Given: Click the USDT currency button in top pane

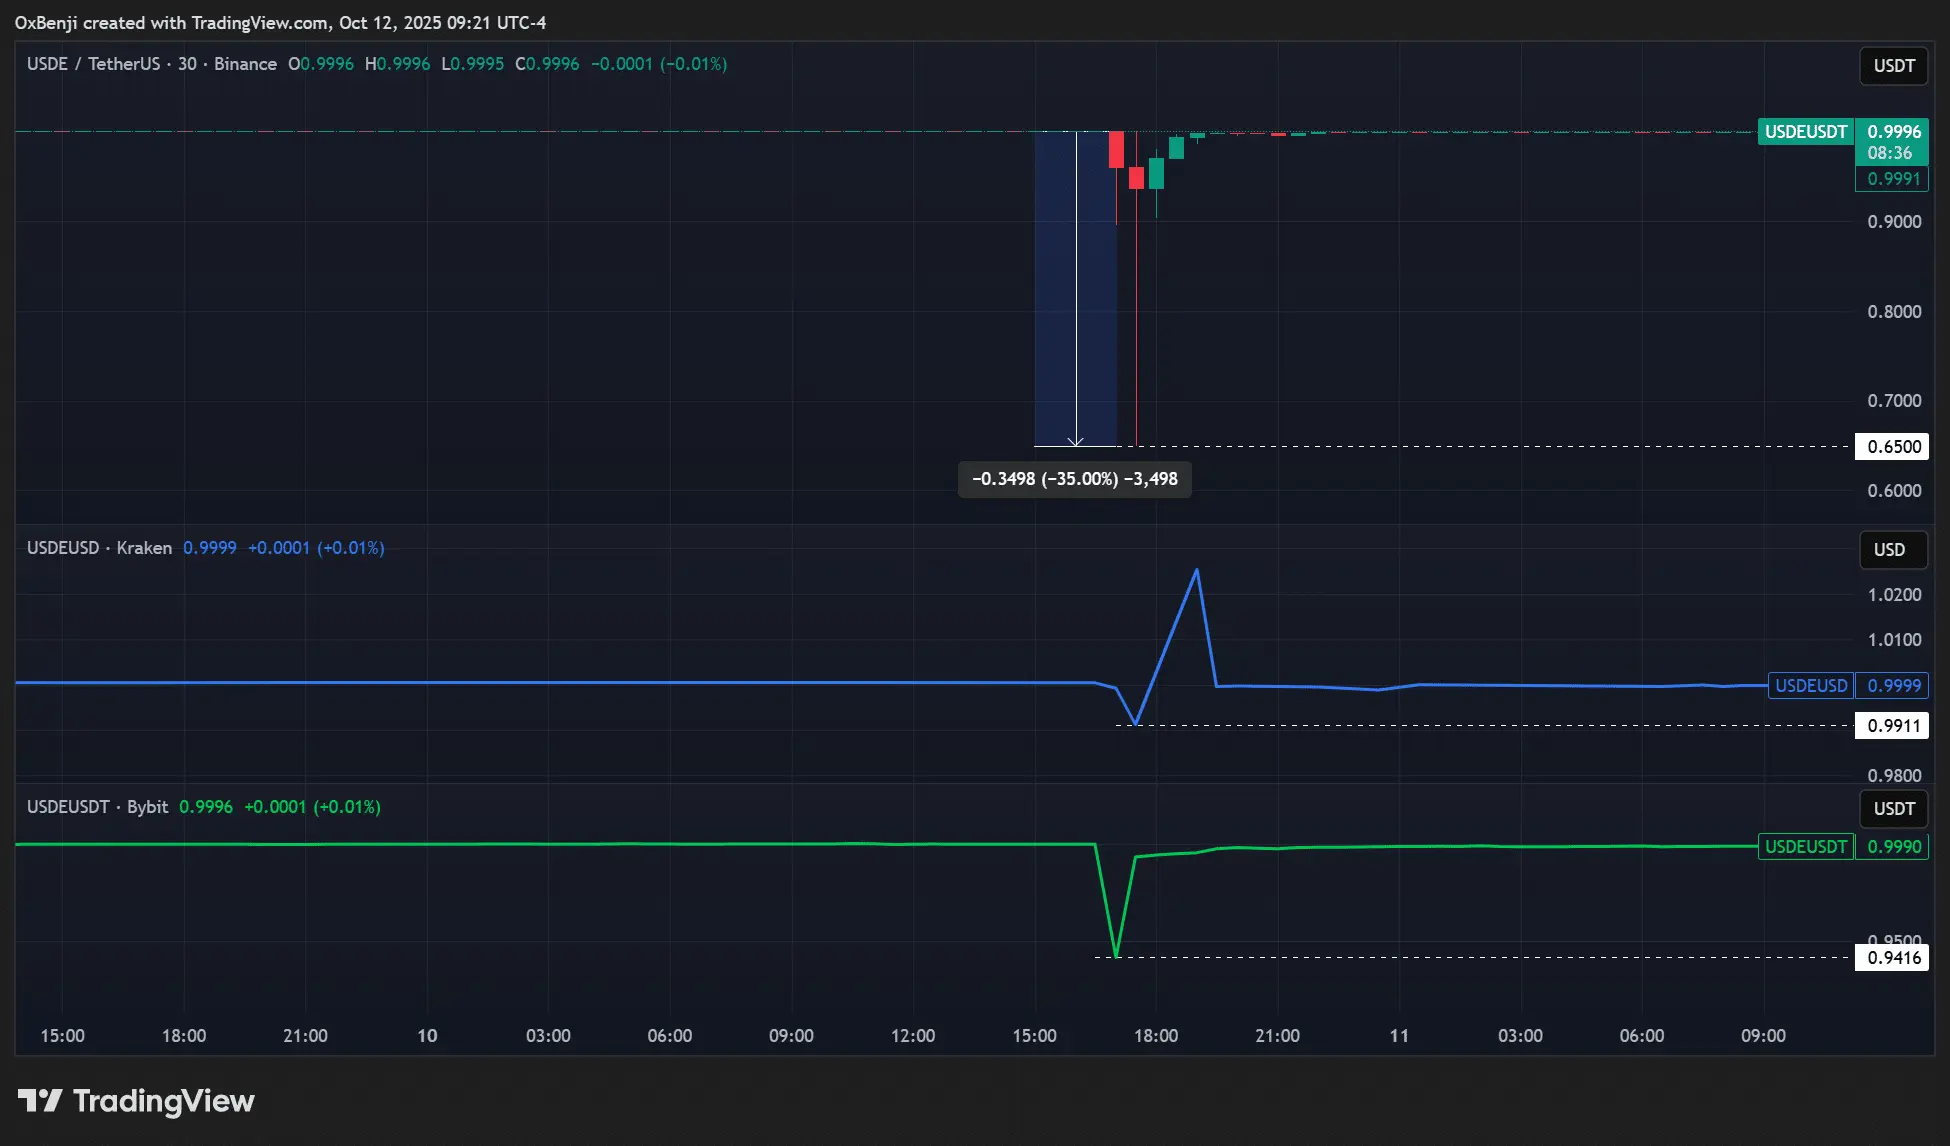Looking at the screenshot, I should pos(1893,66).
